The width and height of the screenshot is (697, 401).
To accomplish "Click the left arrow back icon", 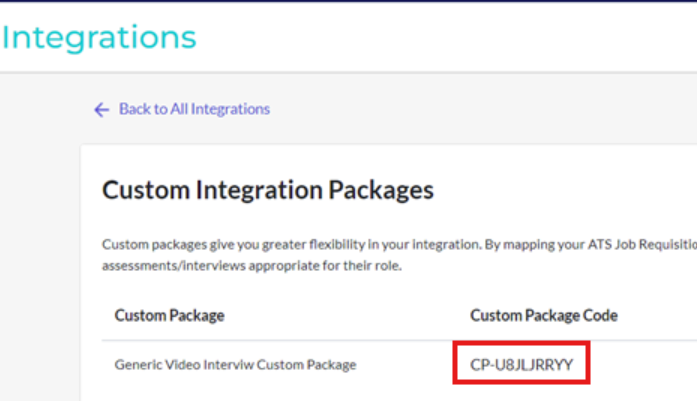I will pos(101,110).
